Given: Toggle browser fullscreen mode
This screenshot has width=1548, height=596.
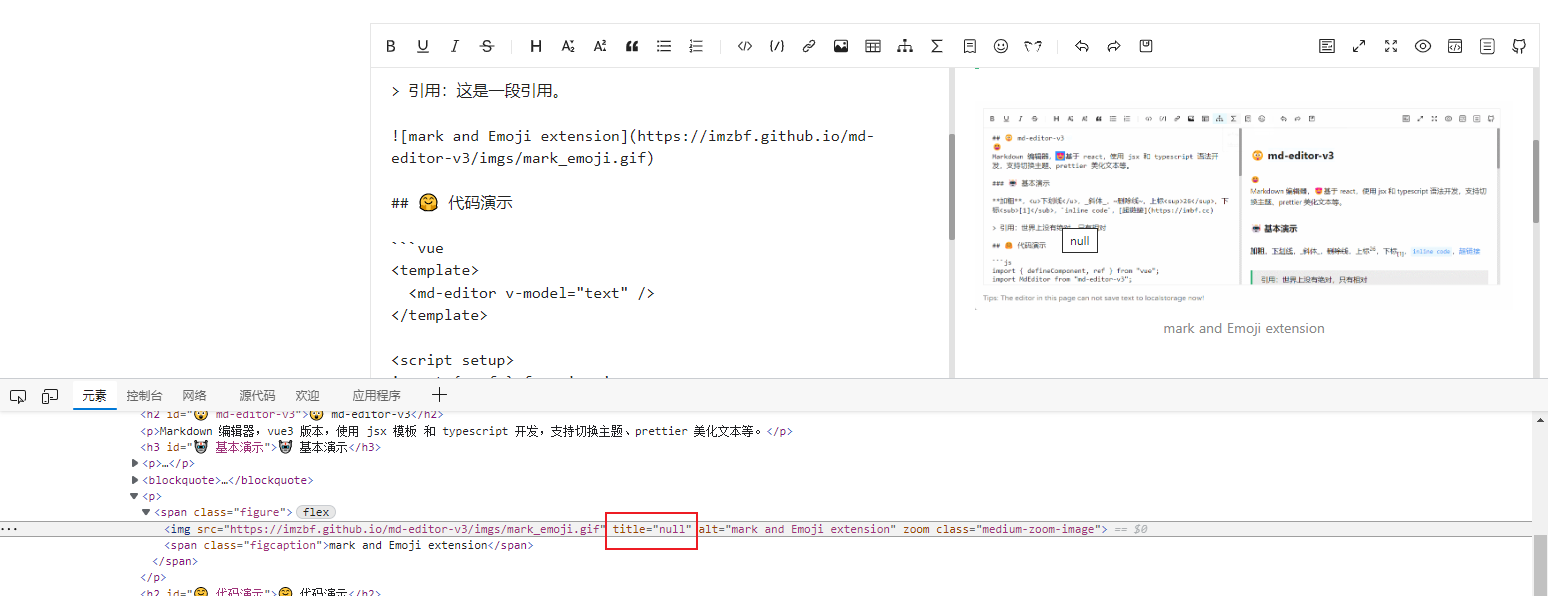Looking at the screenshot, I should click(1391, 46).
